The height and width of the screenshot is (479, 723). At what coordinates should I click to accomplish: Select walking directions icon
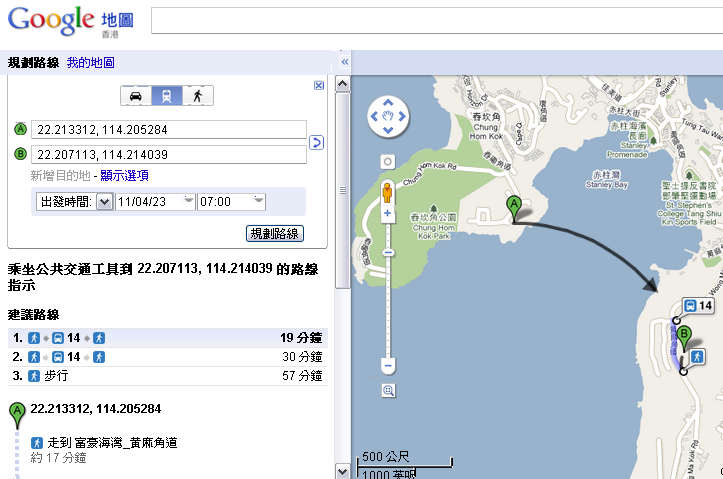[198, 96]
